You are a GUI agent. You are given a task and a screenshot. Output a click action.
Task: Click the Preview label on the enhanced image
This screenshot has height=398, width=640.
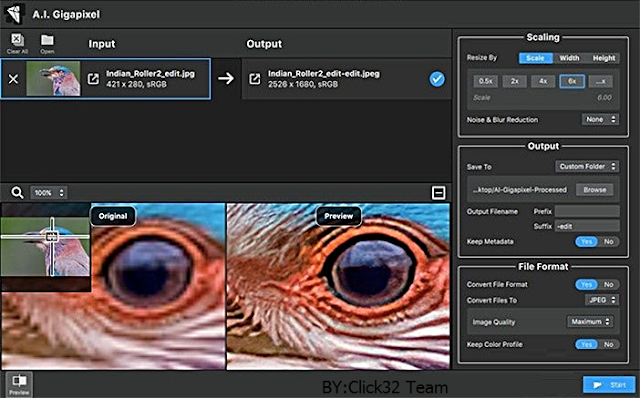338,216
